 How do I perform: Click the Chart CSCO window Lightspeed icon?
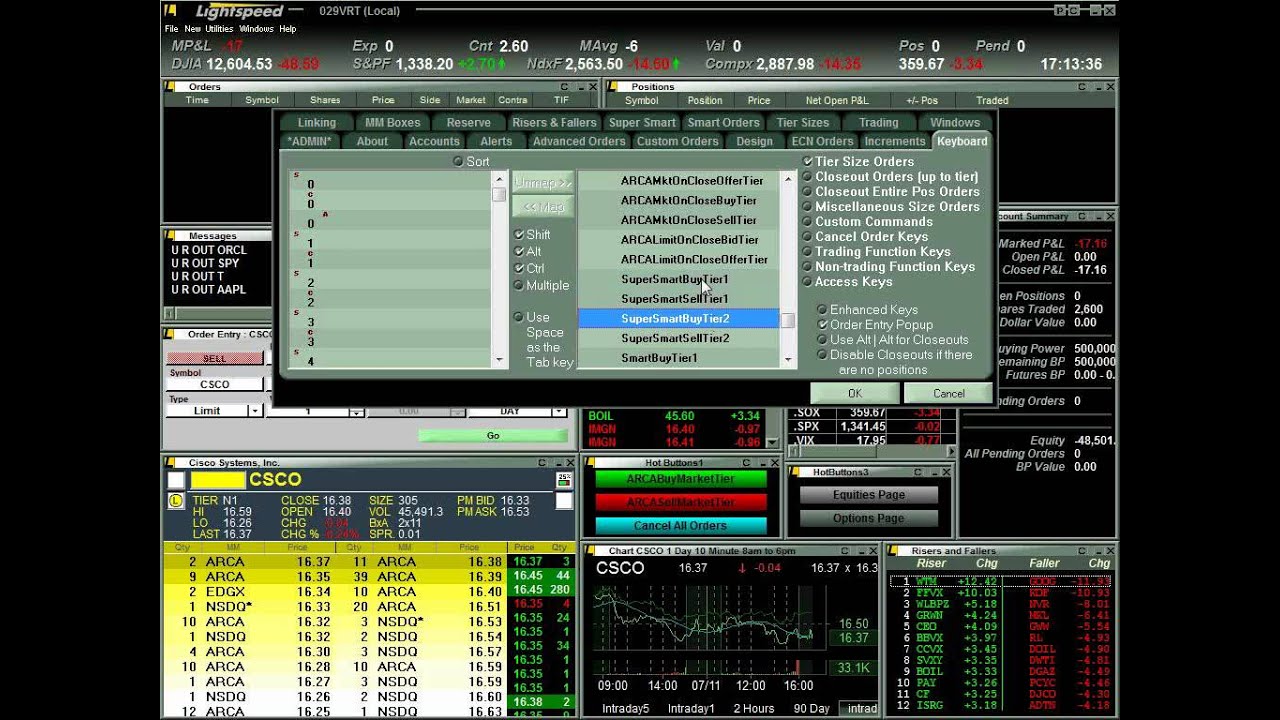[590, 550]
